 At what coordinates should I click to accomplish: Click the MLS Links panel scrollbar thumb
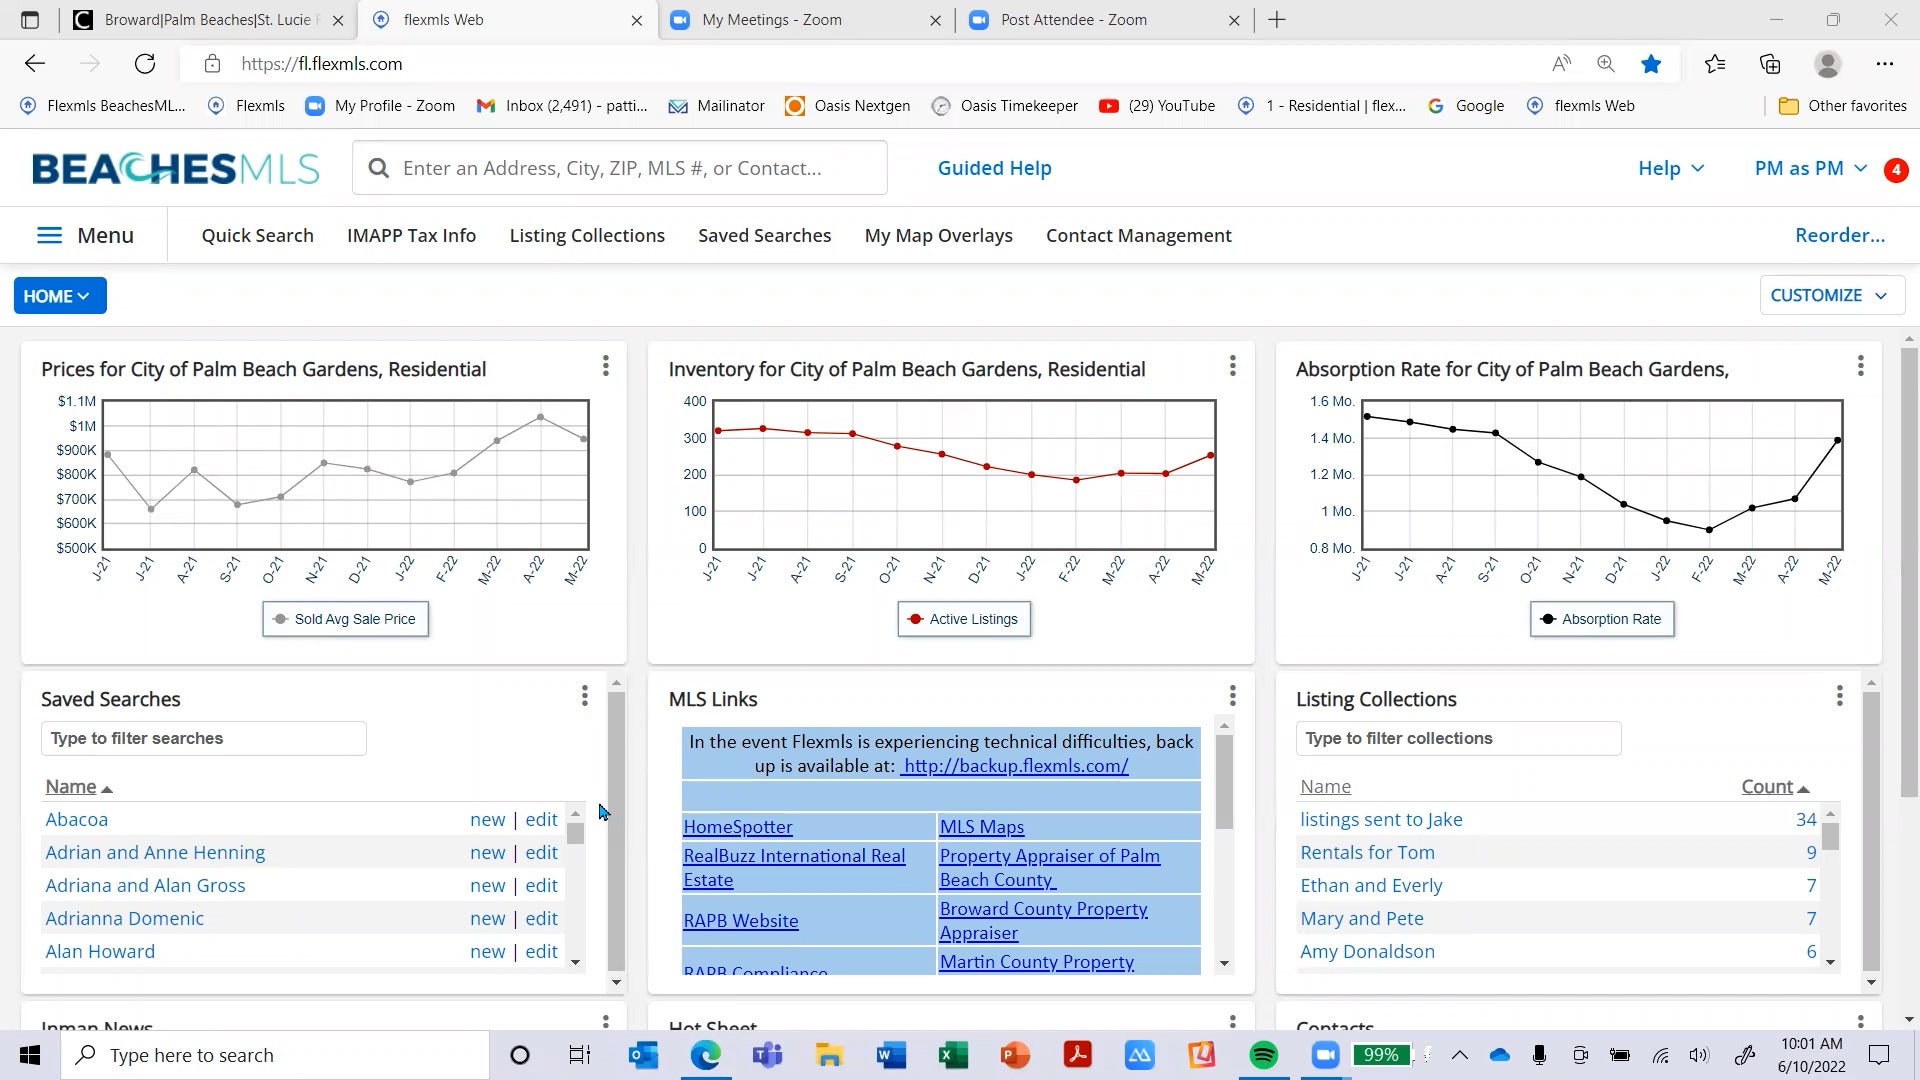1224,781
